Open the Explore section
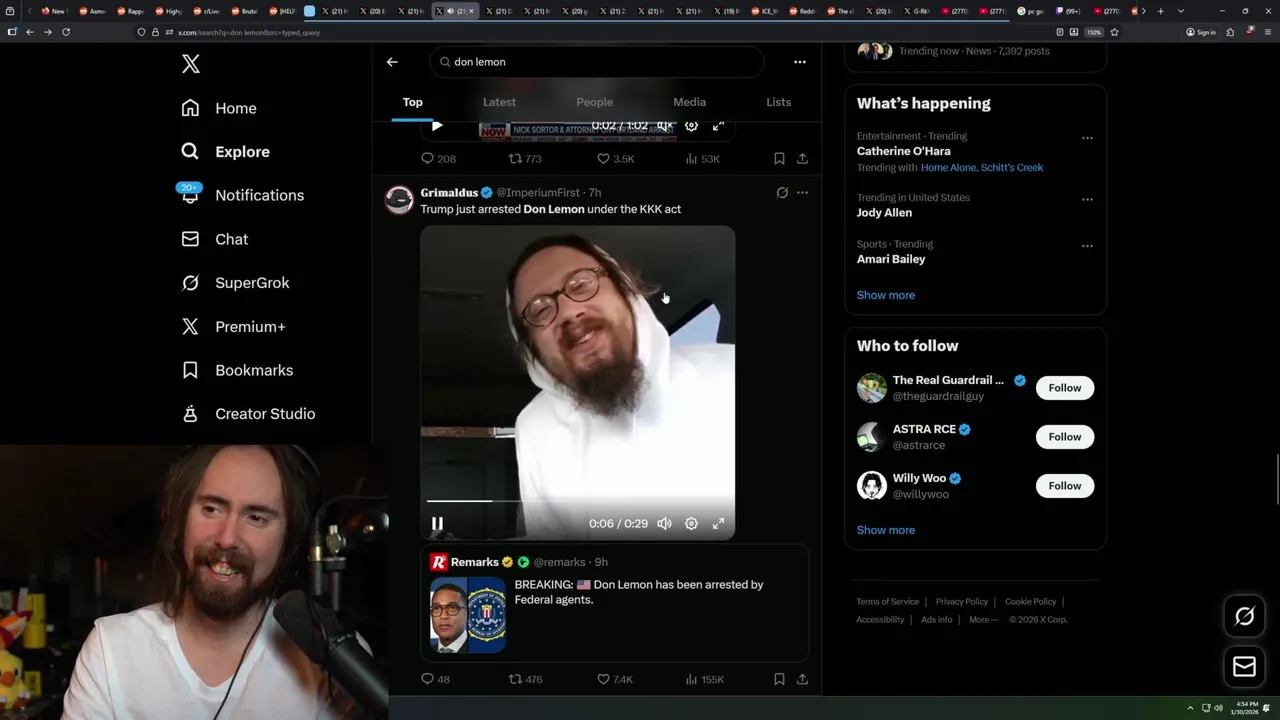Screen dimensions: 1280x720 [225, 152]
